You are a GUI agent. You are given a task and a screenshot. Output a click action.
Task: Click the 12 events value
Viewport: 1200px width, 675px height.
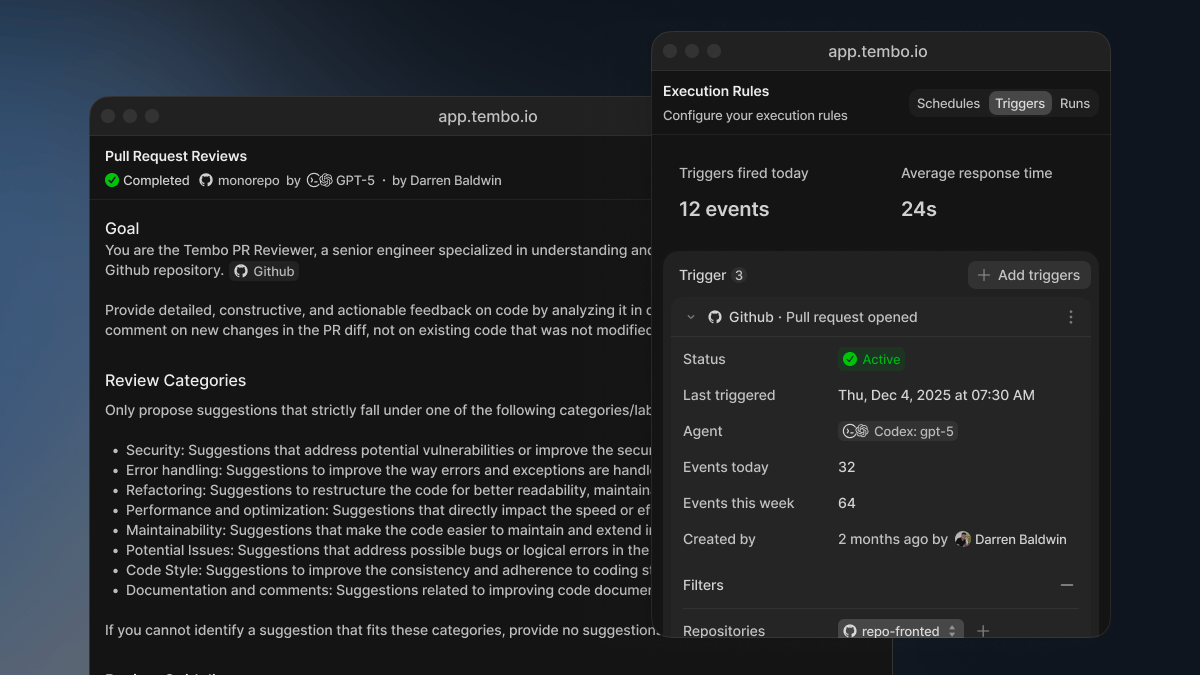pyautogui.click(x=724, y=209)
